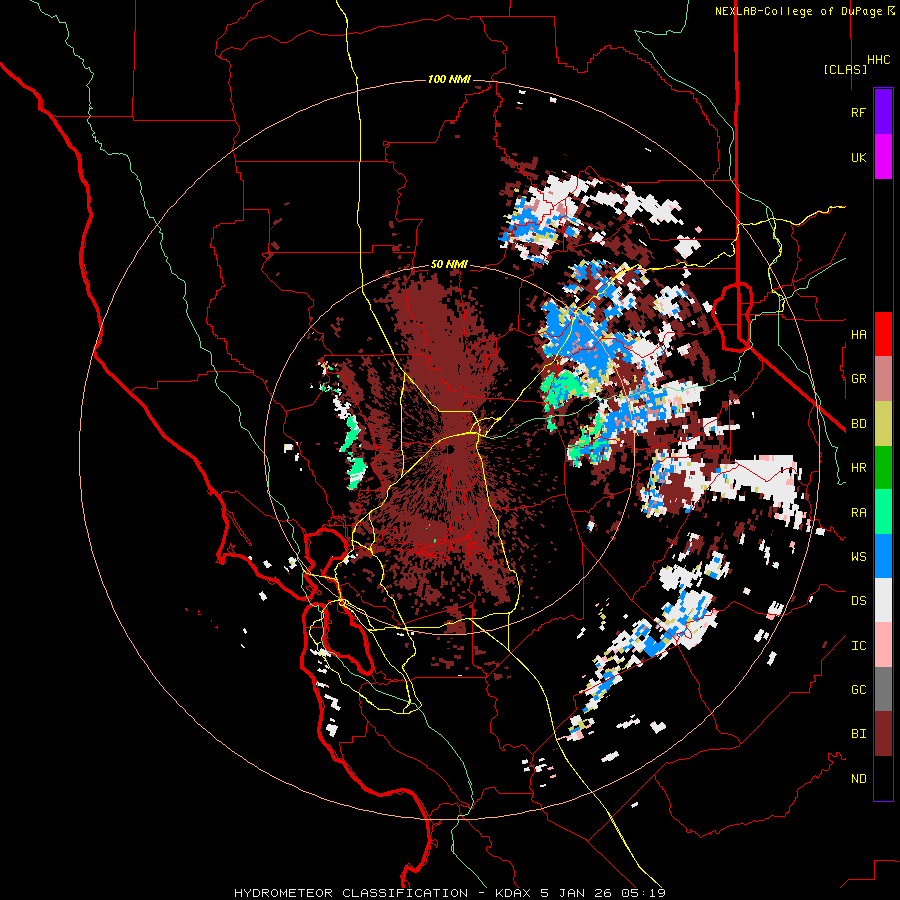Click the KDAX radar site center

[x=449, y=449]
